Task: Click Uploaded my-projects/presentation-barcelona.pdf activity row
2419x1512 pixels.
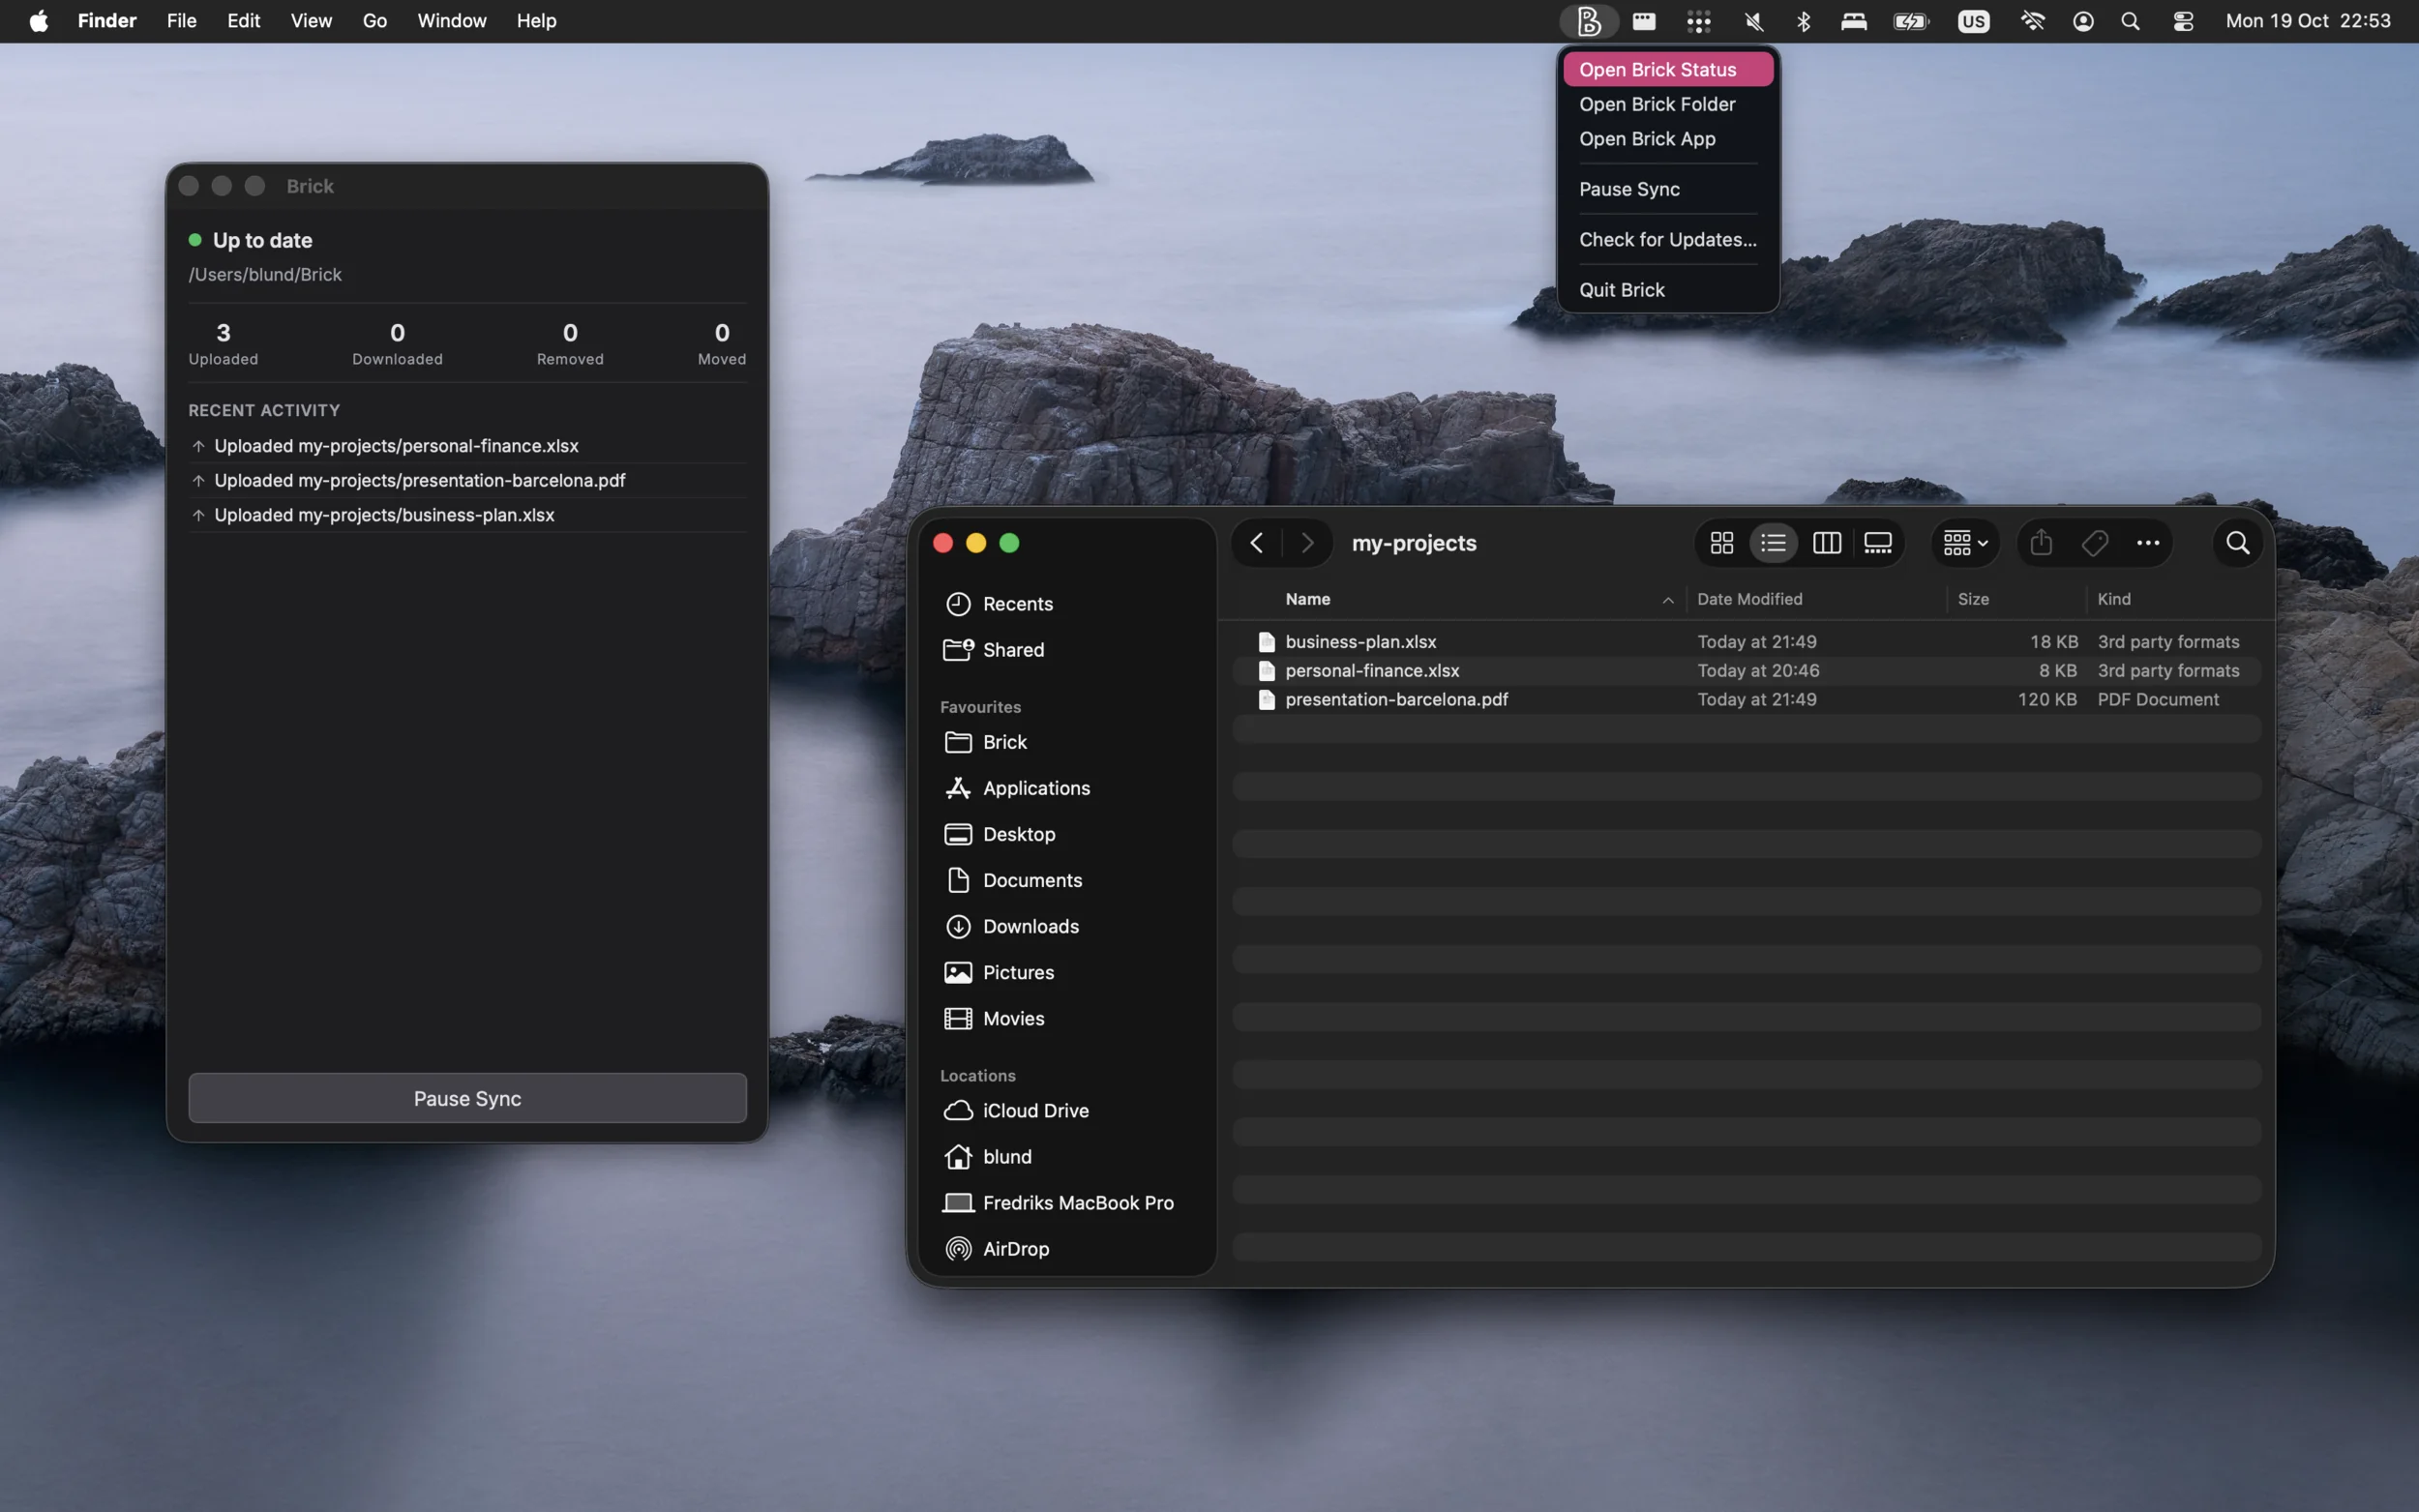Action: pos(467,481)
